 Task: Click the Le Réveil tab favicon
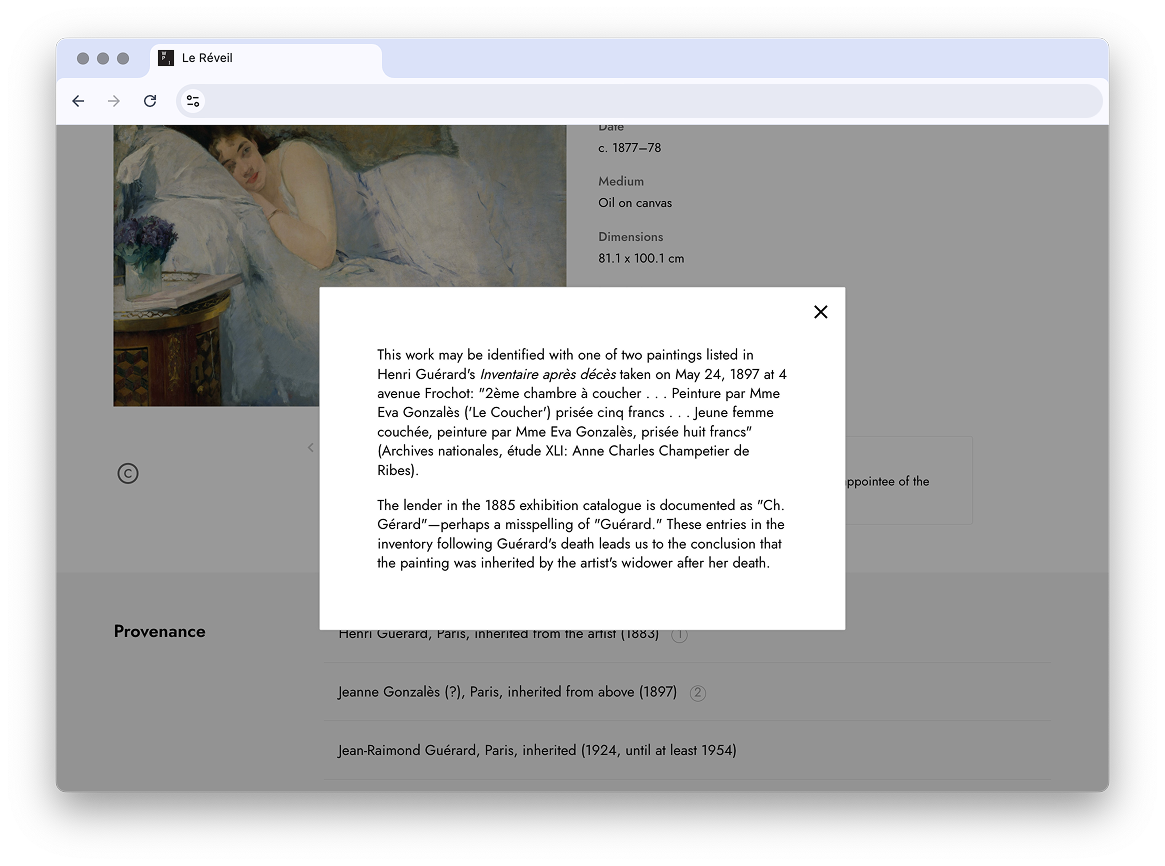(166, 58)
